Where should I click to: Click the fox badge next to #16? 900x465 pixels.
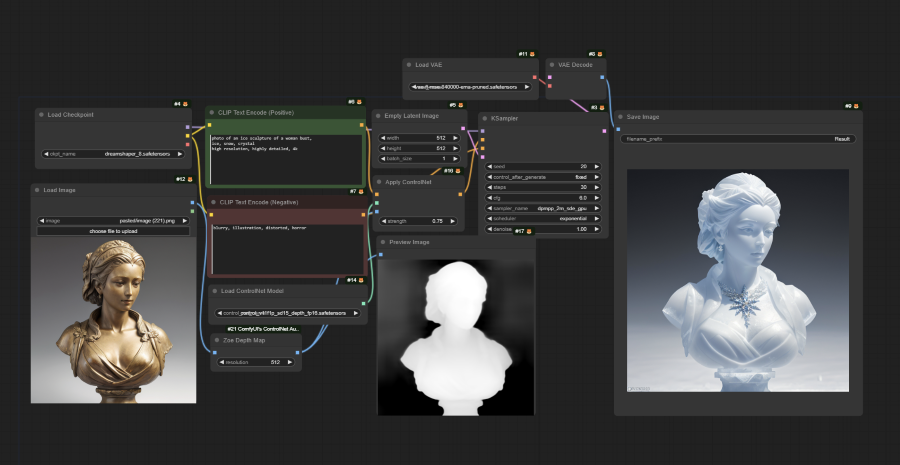click(x=458, y=171)
